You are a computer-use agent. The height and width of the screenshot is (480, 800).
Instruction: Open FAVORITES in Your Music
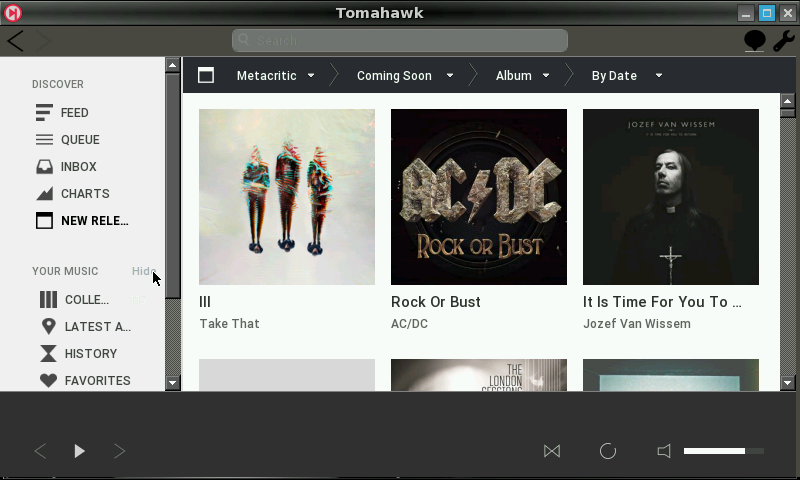[x=97, y=381]
